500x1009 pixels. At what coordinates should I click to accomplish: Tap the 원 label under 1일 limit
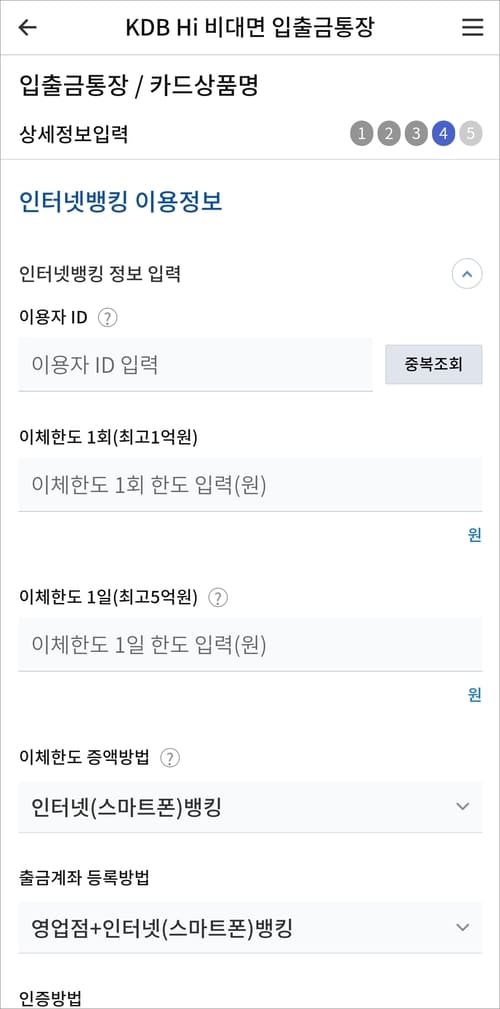(x=475, y=695)
